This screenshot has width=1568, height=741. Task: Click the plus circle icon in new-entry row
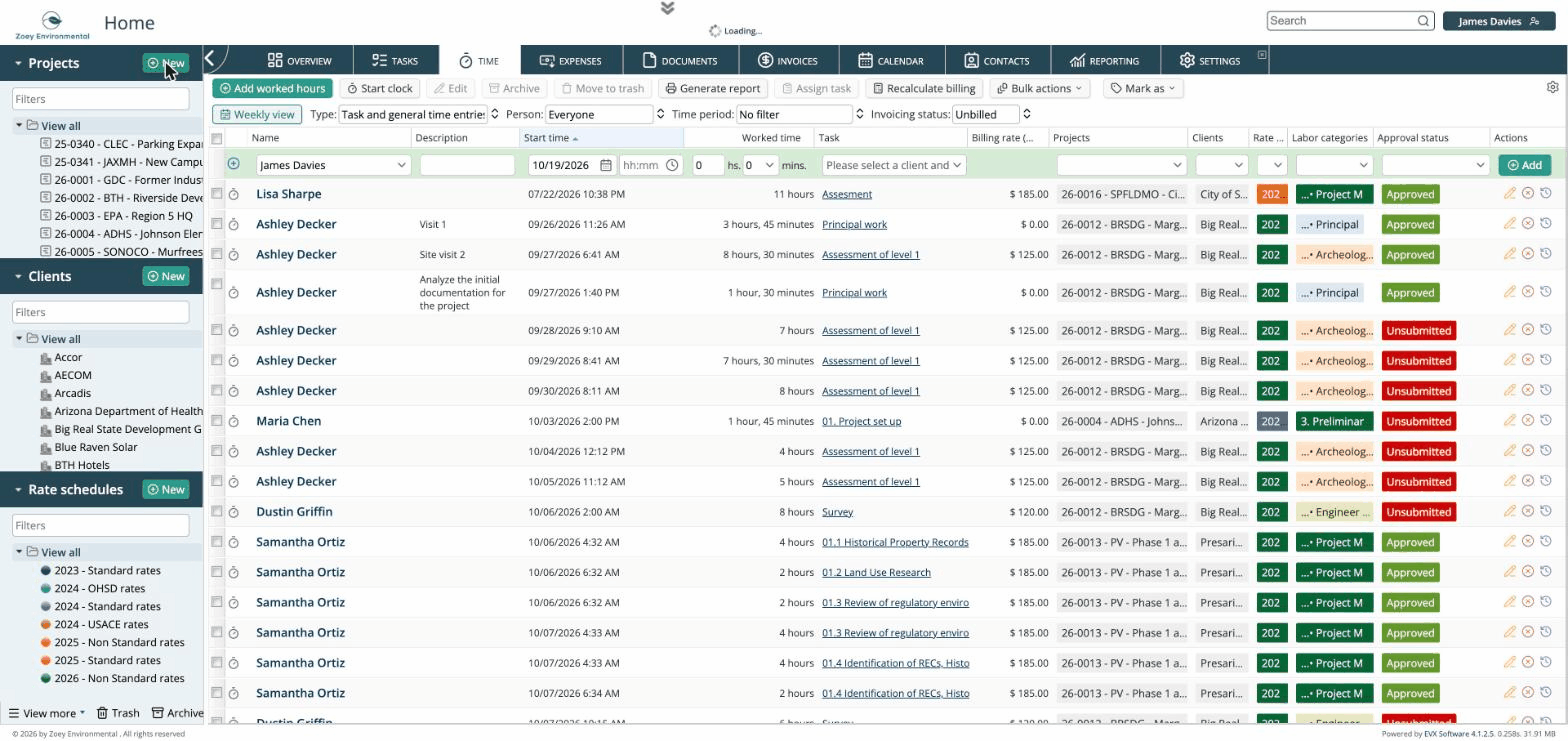click(x=233, y=164)
